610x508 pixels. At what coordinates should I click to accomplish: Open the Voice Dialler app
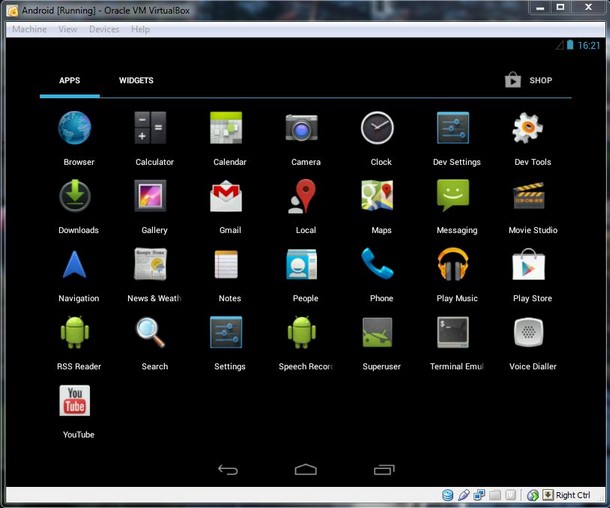coord(528,332)
